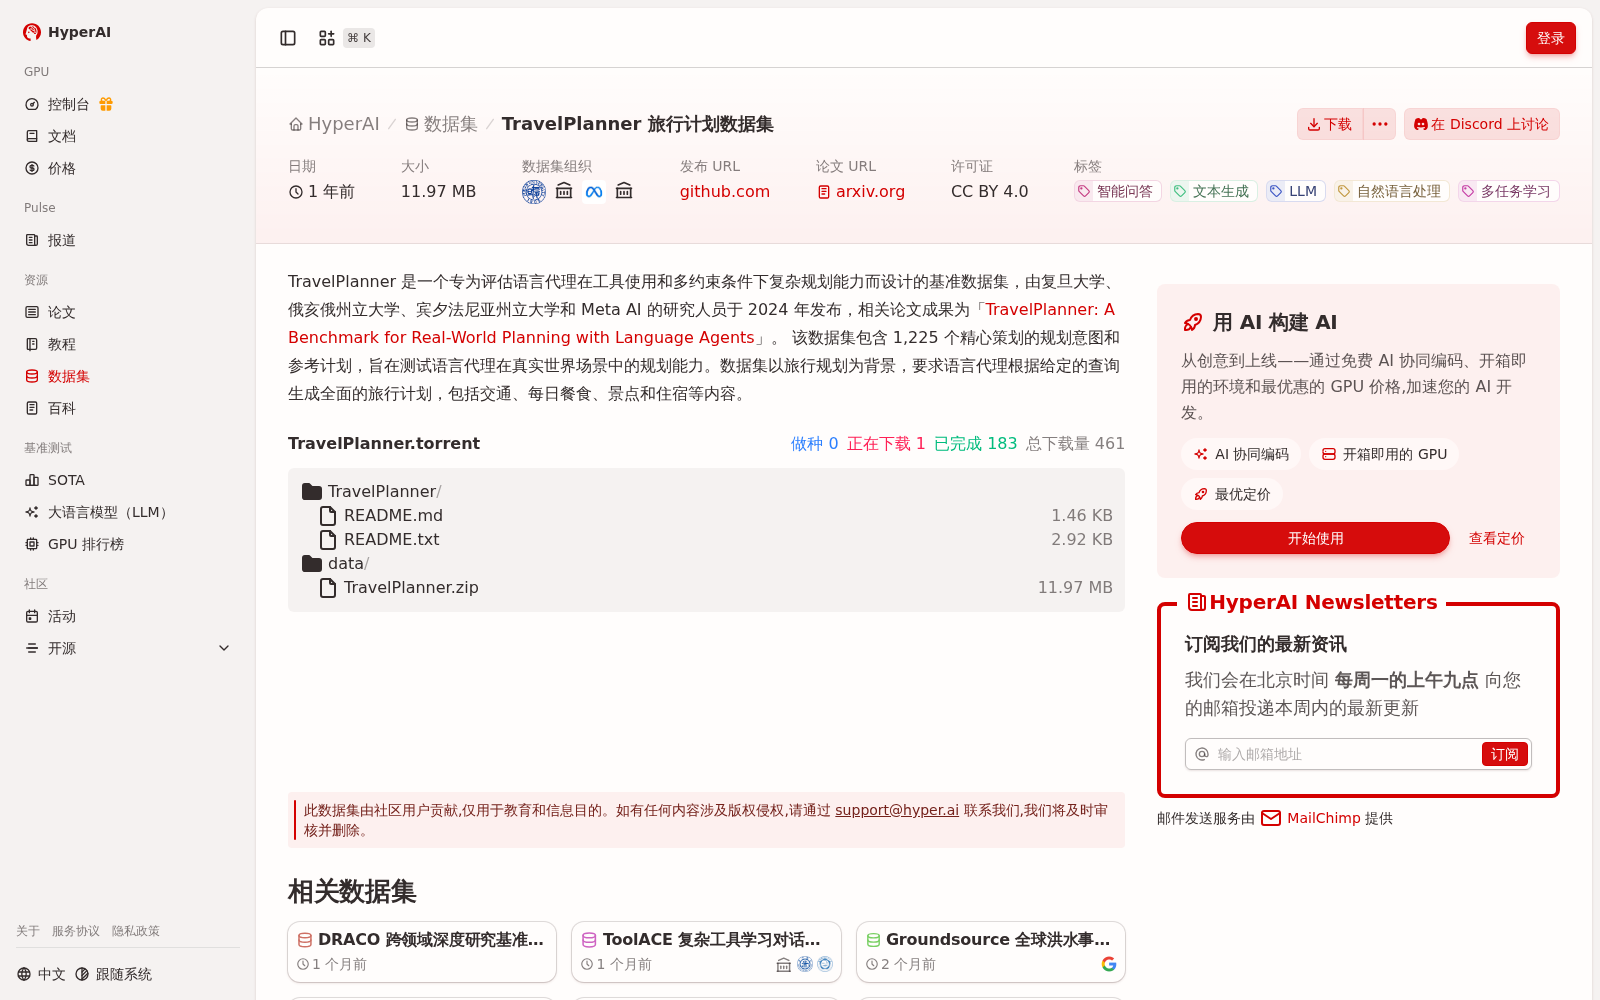The width and height of the screenshot is (1600, 1000).
Task: Click the AI 协同编码 chip
Action: (x=1241, y=454)
